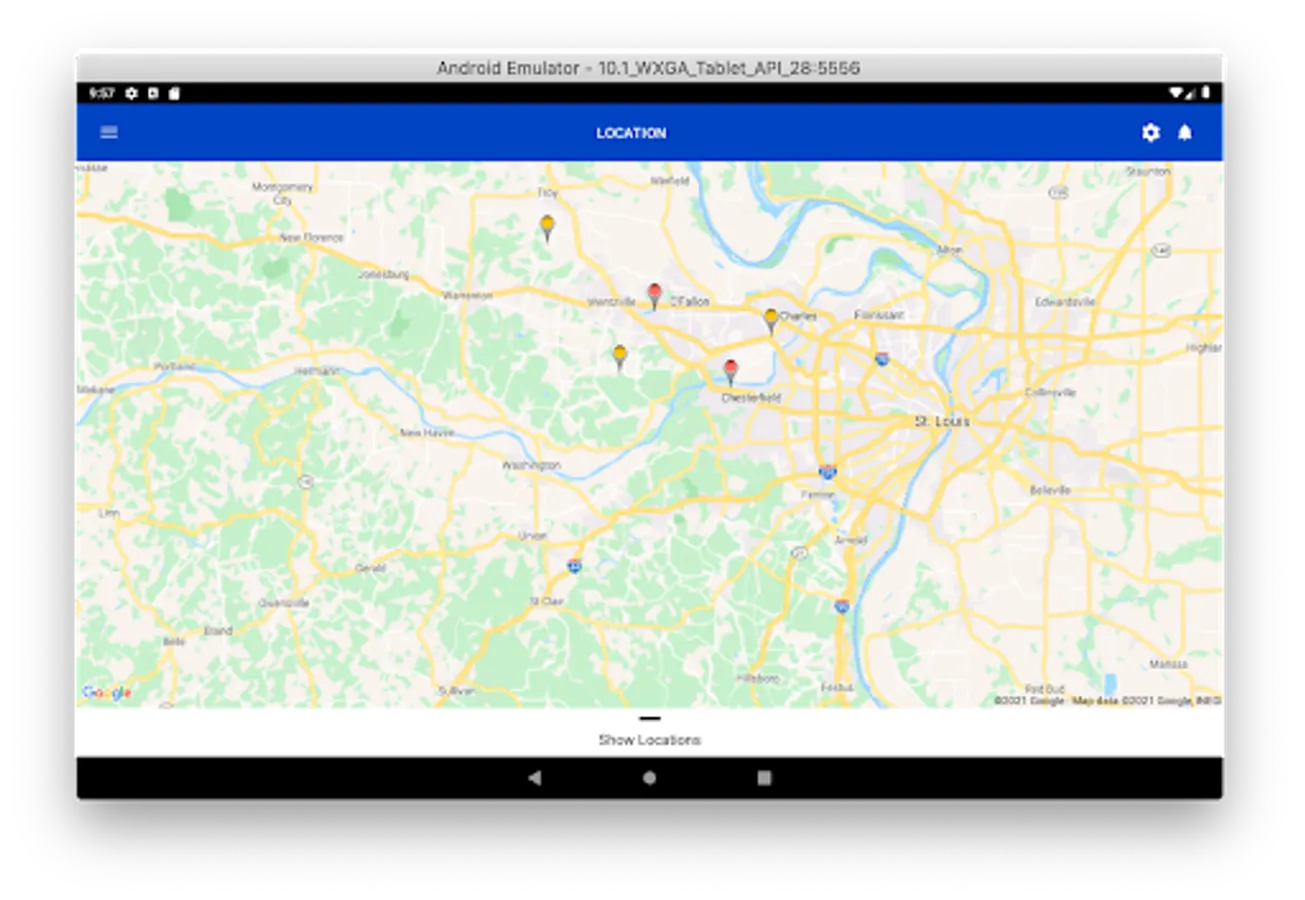Click the status bar clock showing 9:57
This screenshot has height=900, width=1305.
click(x=101, y=93)
